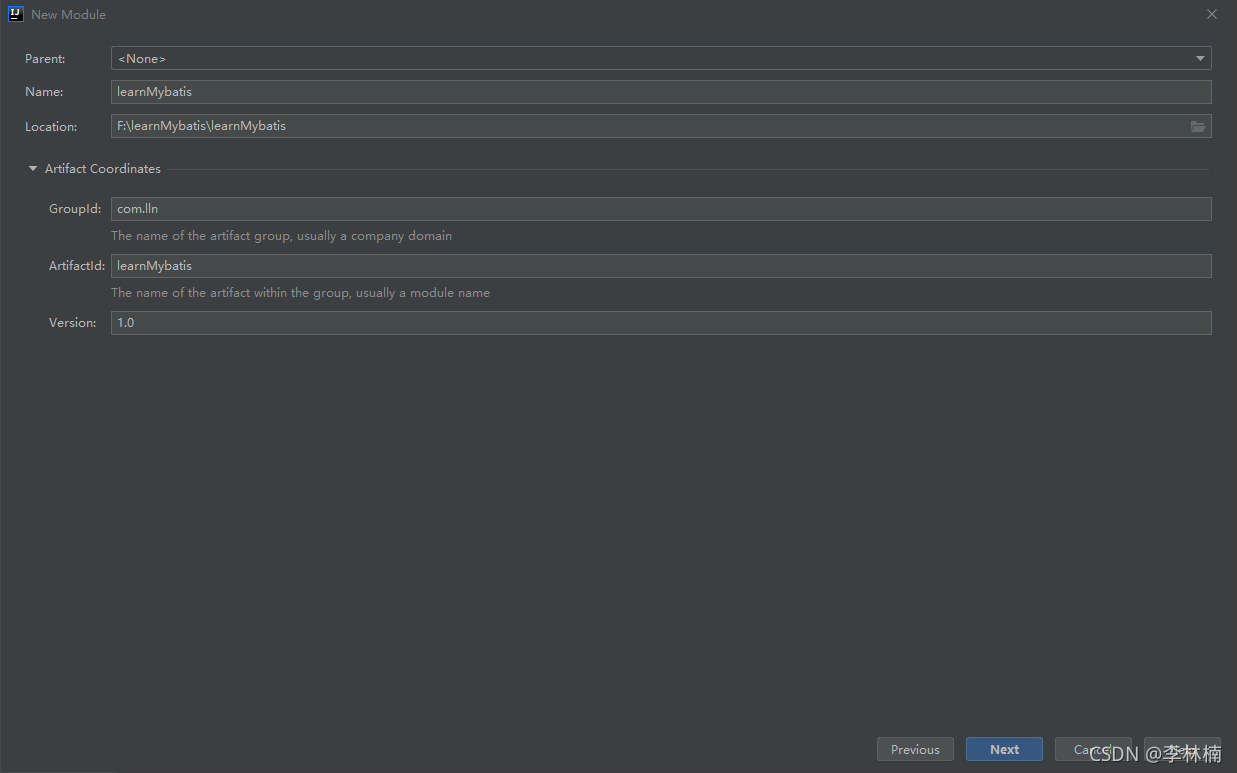Close the New Module window

coord(1212,14)
